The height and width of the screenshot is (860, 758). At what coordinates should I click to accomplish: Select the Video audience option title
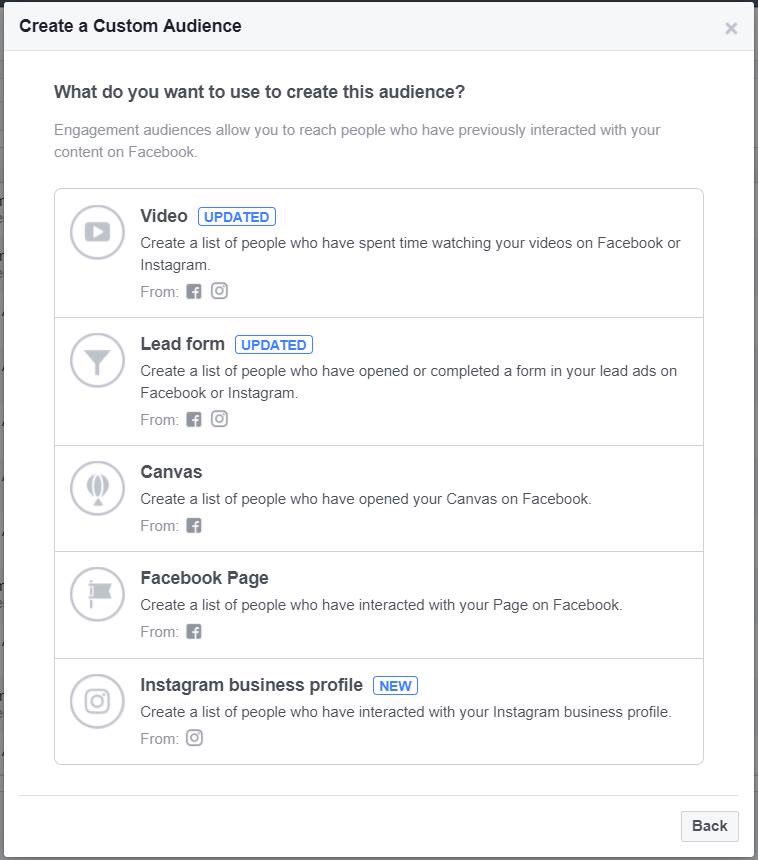click(x=164, y=216)
